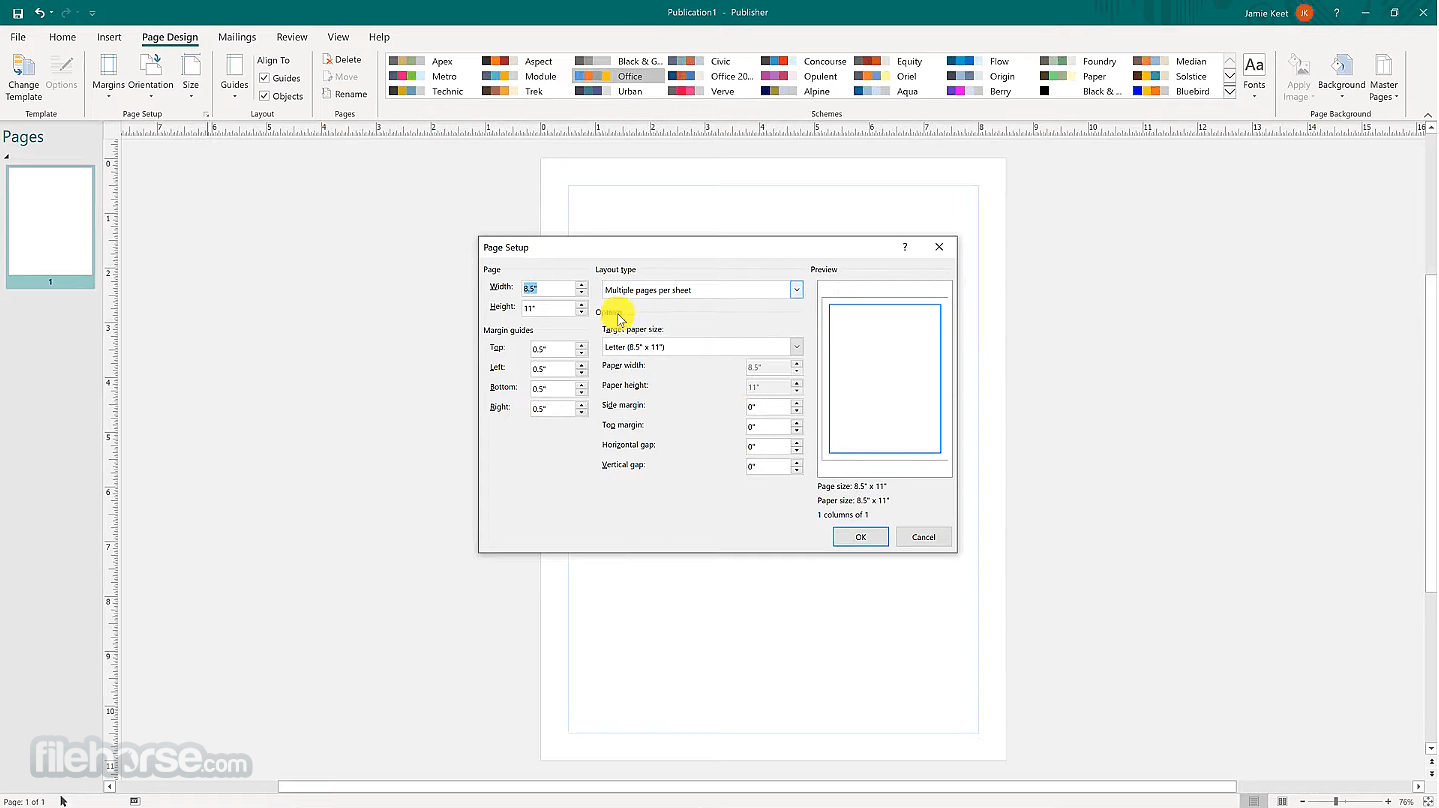This screenshot has height=808, width=1439.
Task: Click the zoom level 76% in the status bar
Action: pyautogui.click(x=1406, y=802)
